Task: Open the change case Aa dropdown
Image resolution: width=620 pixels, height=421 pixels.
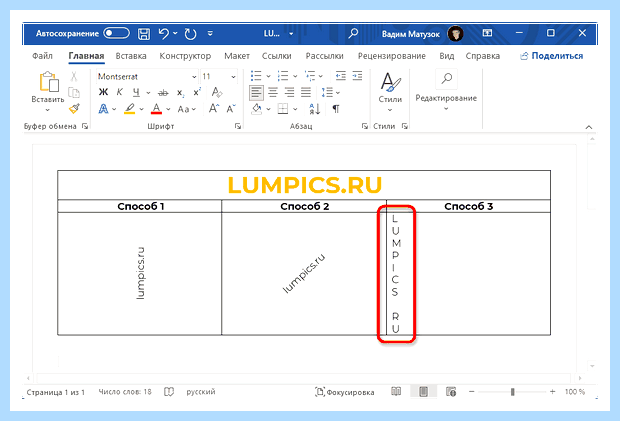Action: pos(187,109)
